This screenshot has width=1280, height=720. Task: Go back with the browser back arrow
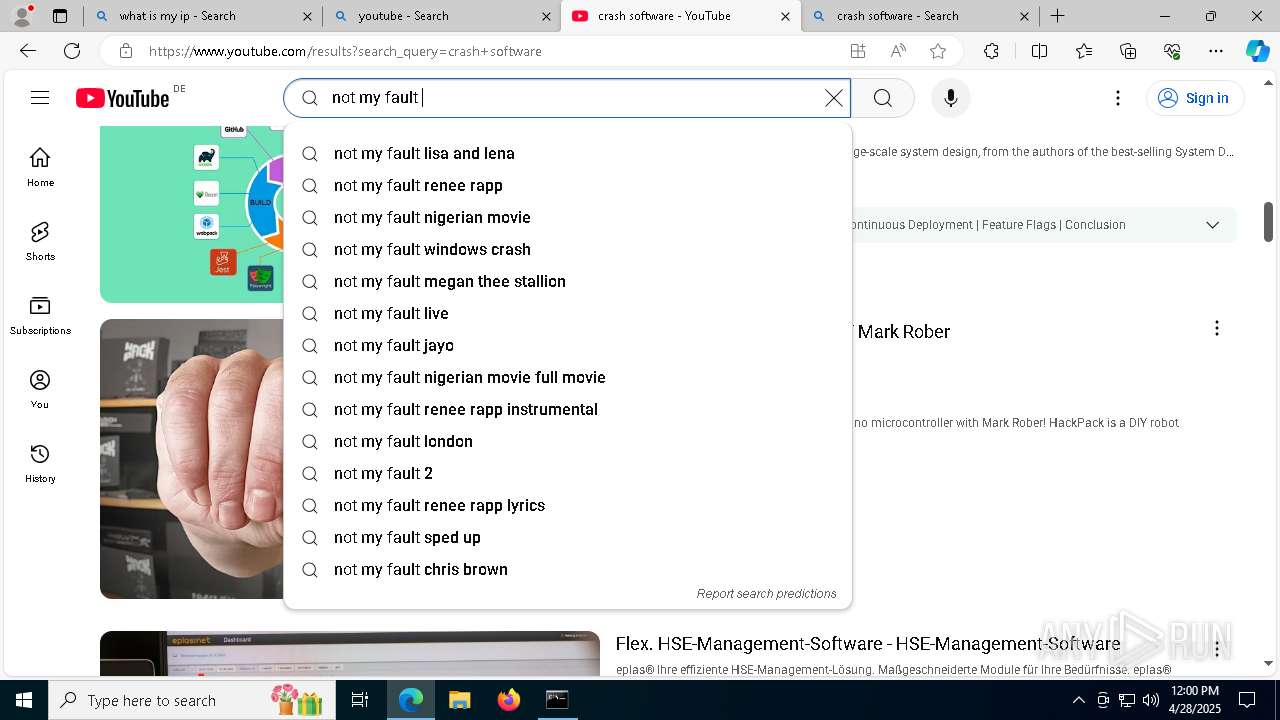pos(28,51)
